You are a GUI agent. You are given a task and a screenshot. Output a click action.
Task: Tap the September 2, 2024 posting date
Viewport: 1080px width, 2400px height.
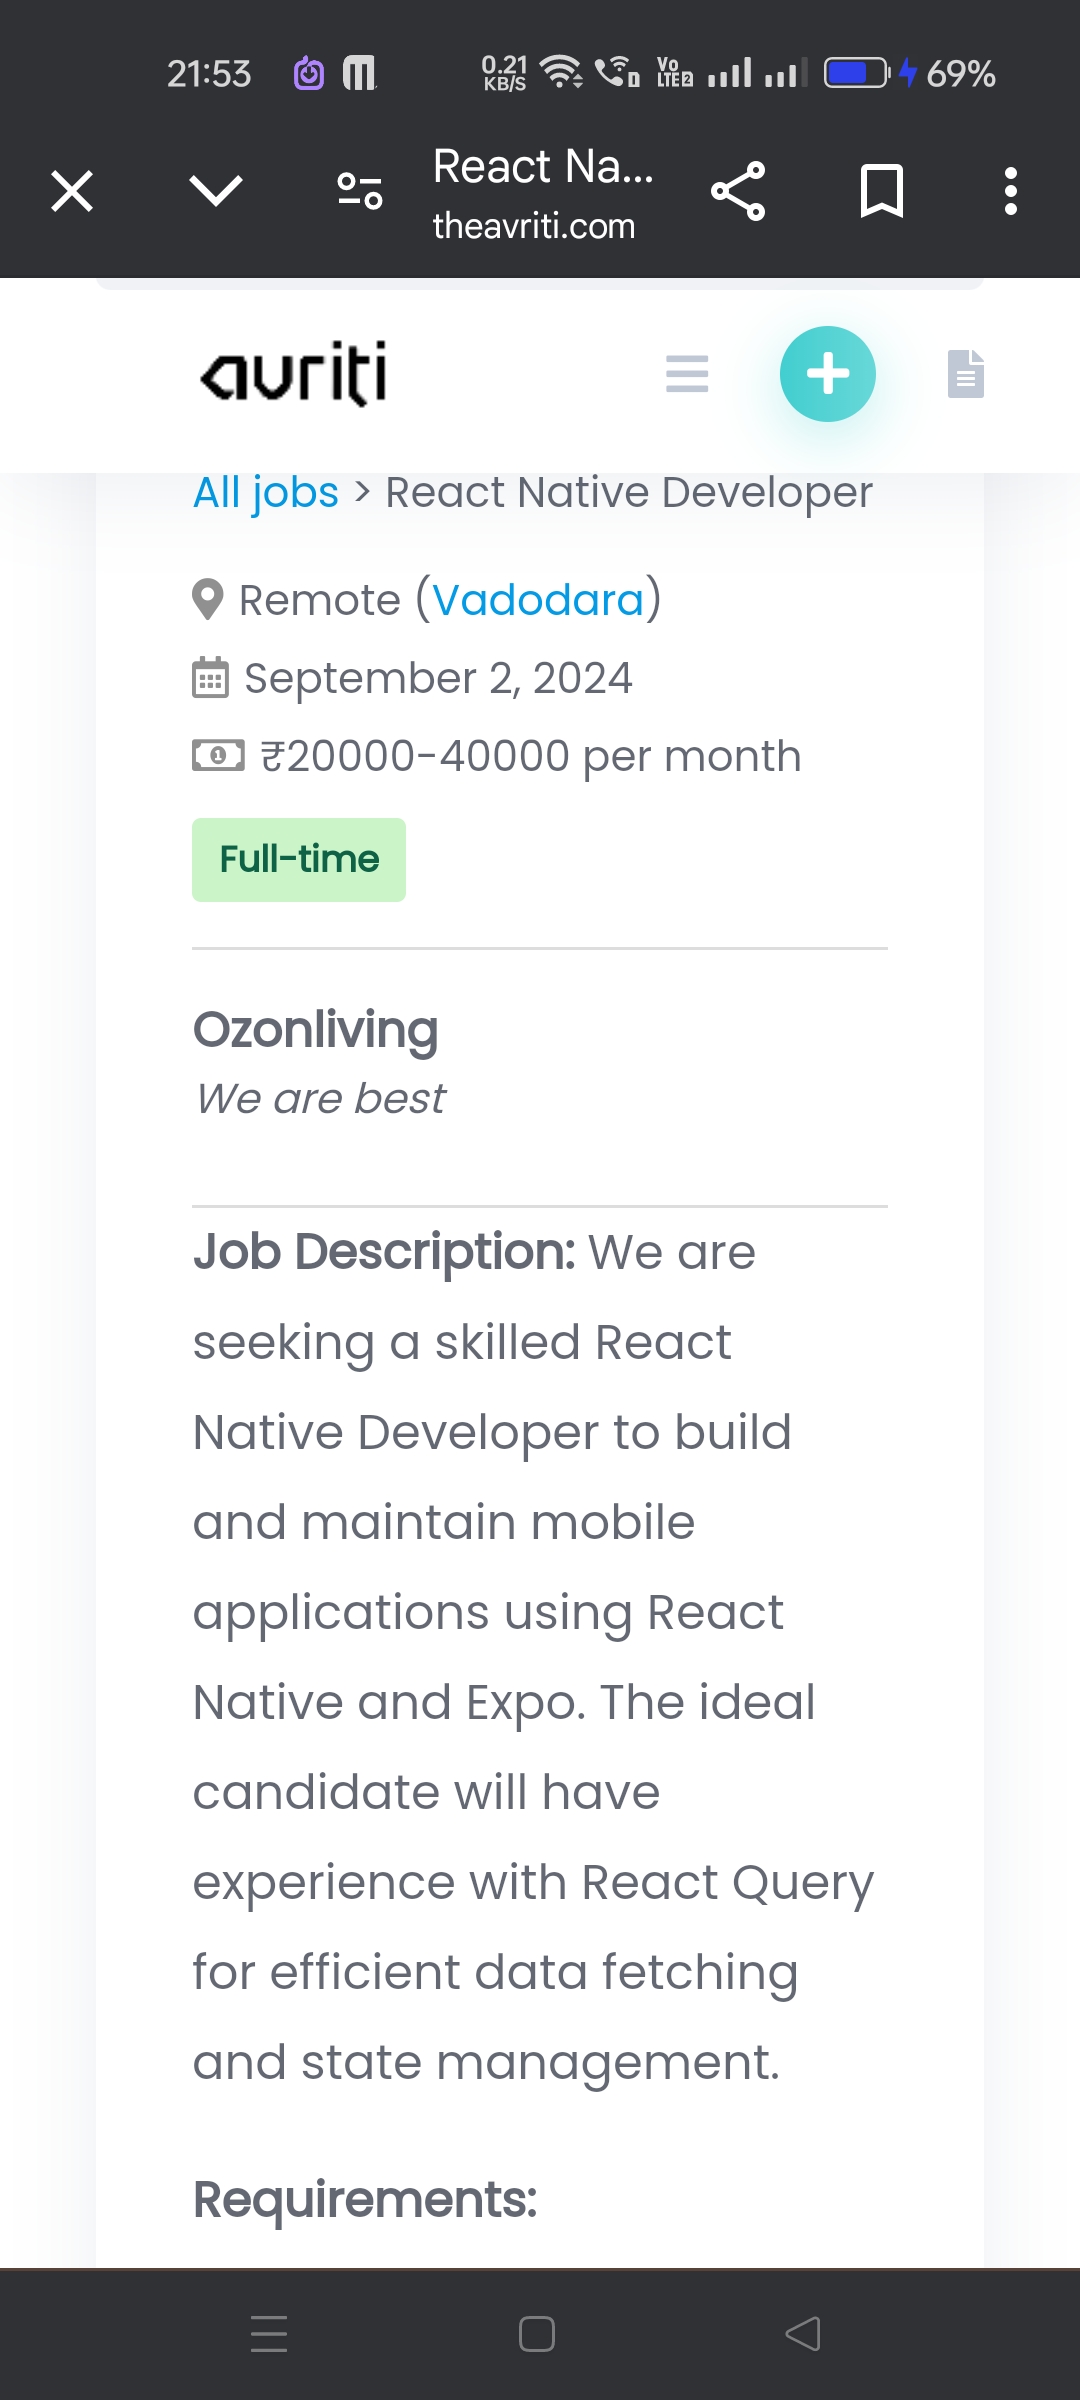click(438, 679)
